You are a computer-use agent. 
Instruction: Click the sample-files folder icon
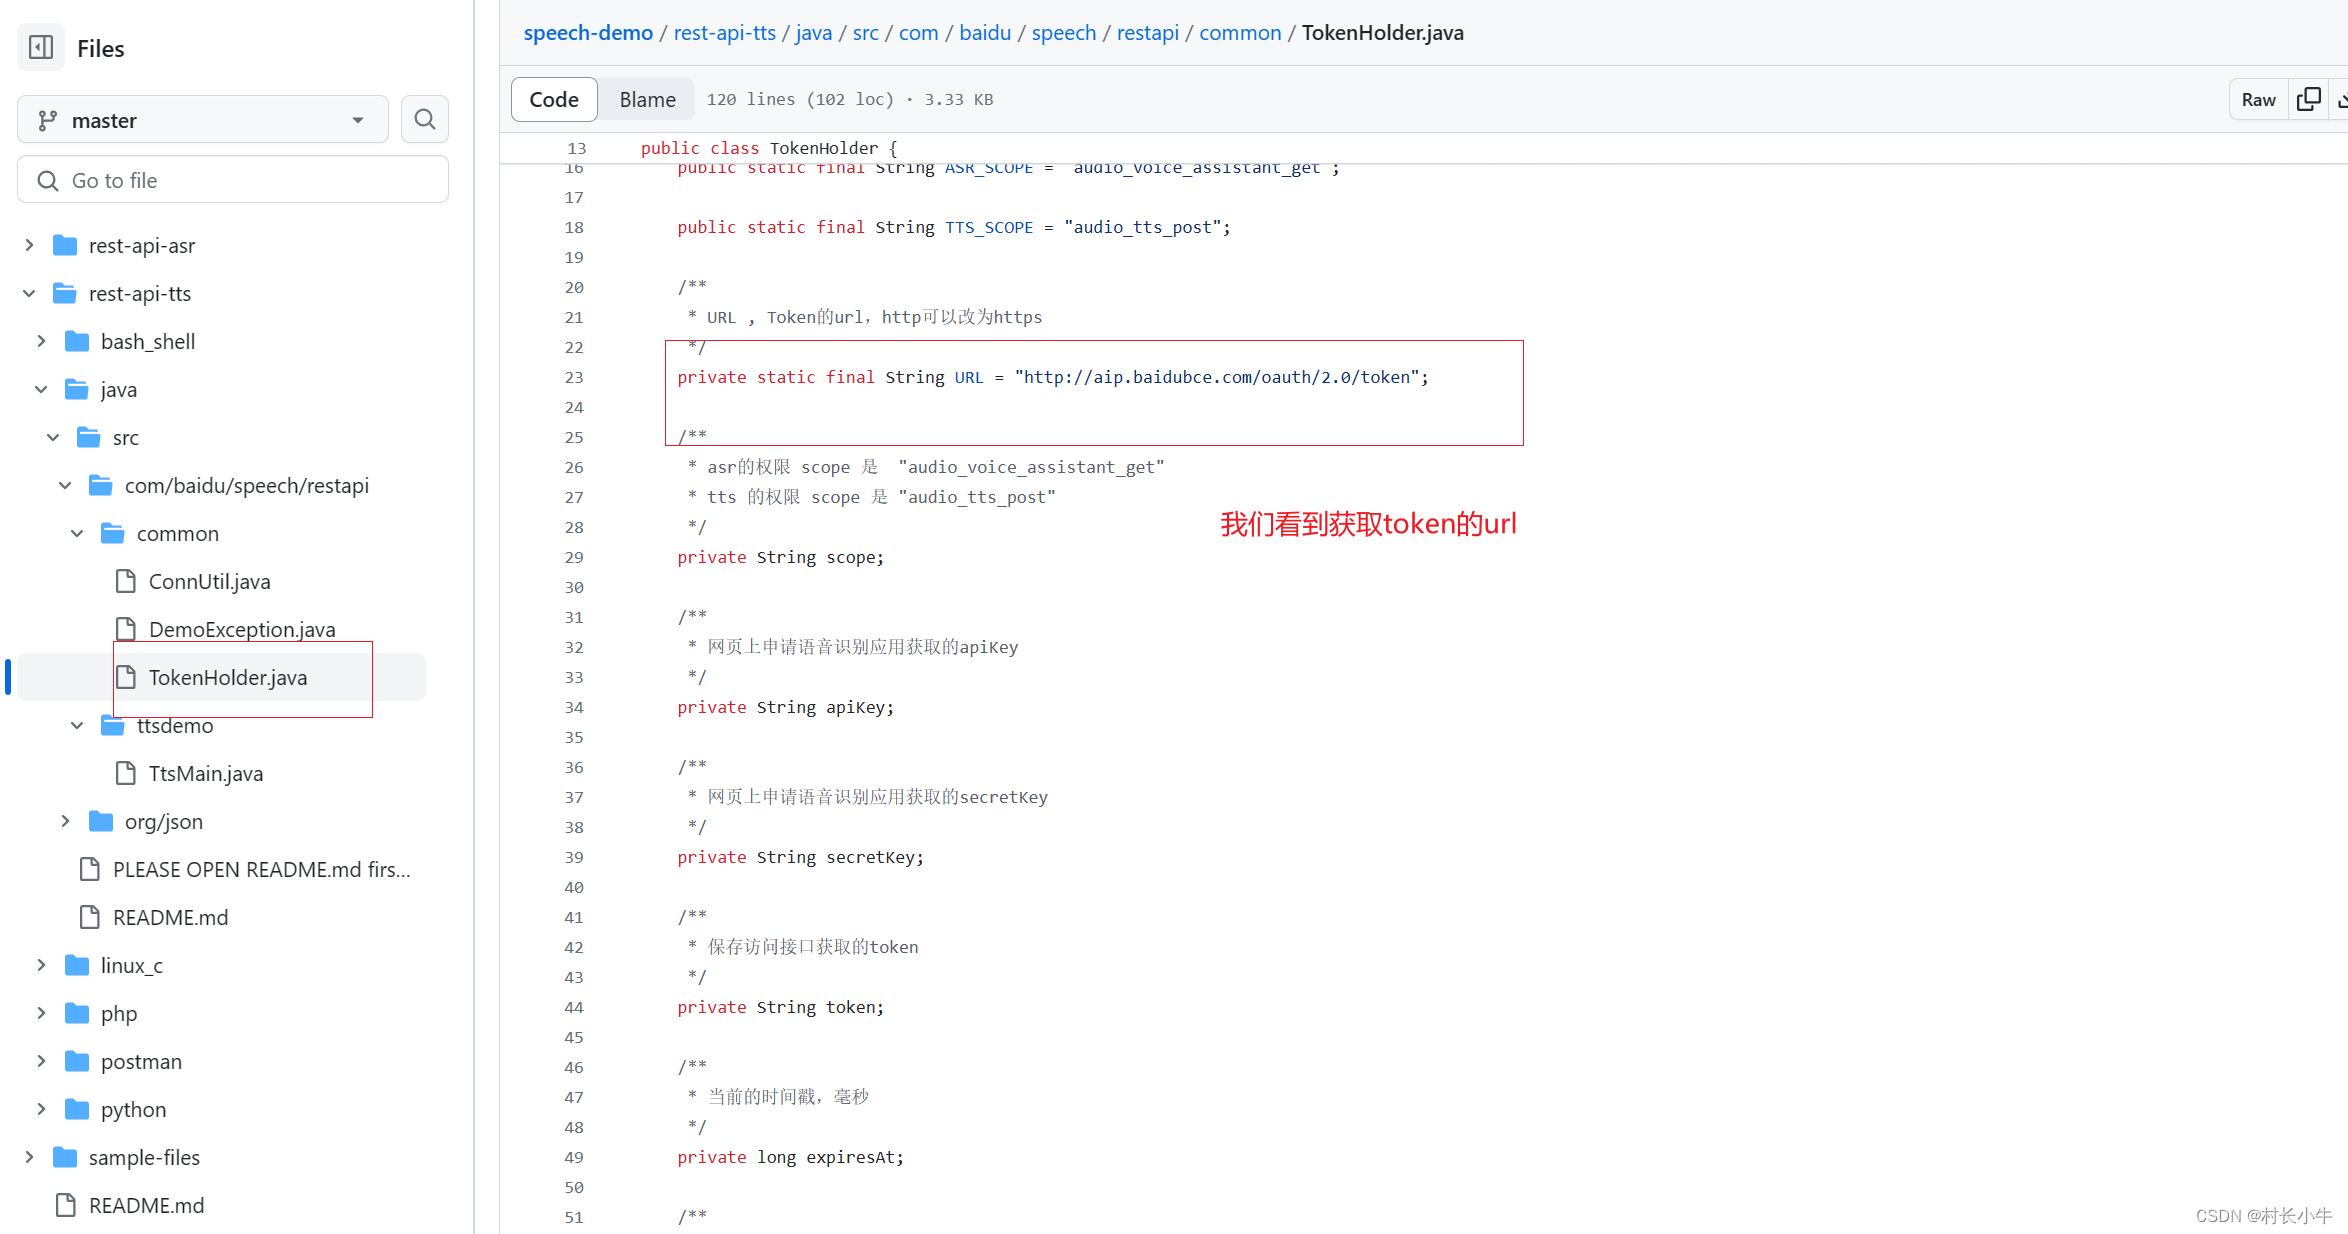[x=65, y=1157]
